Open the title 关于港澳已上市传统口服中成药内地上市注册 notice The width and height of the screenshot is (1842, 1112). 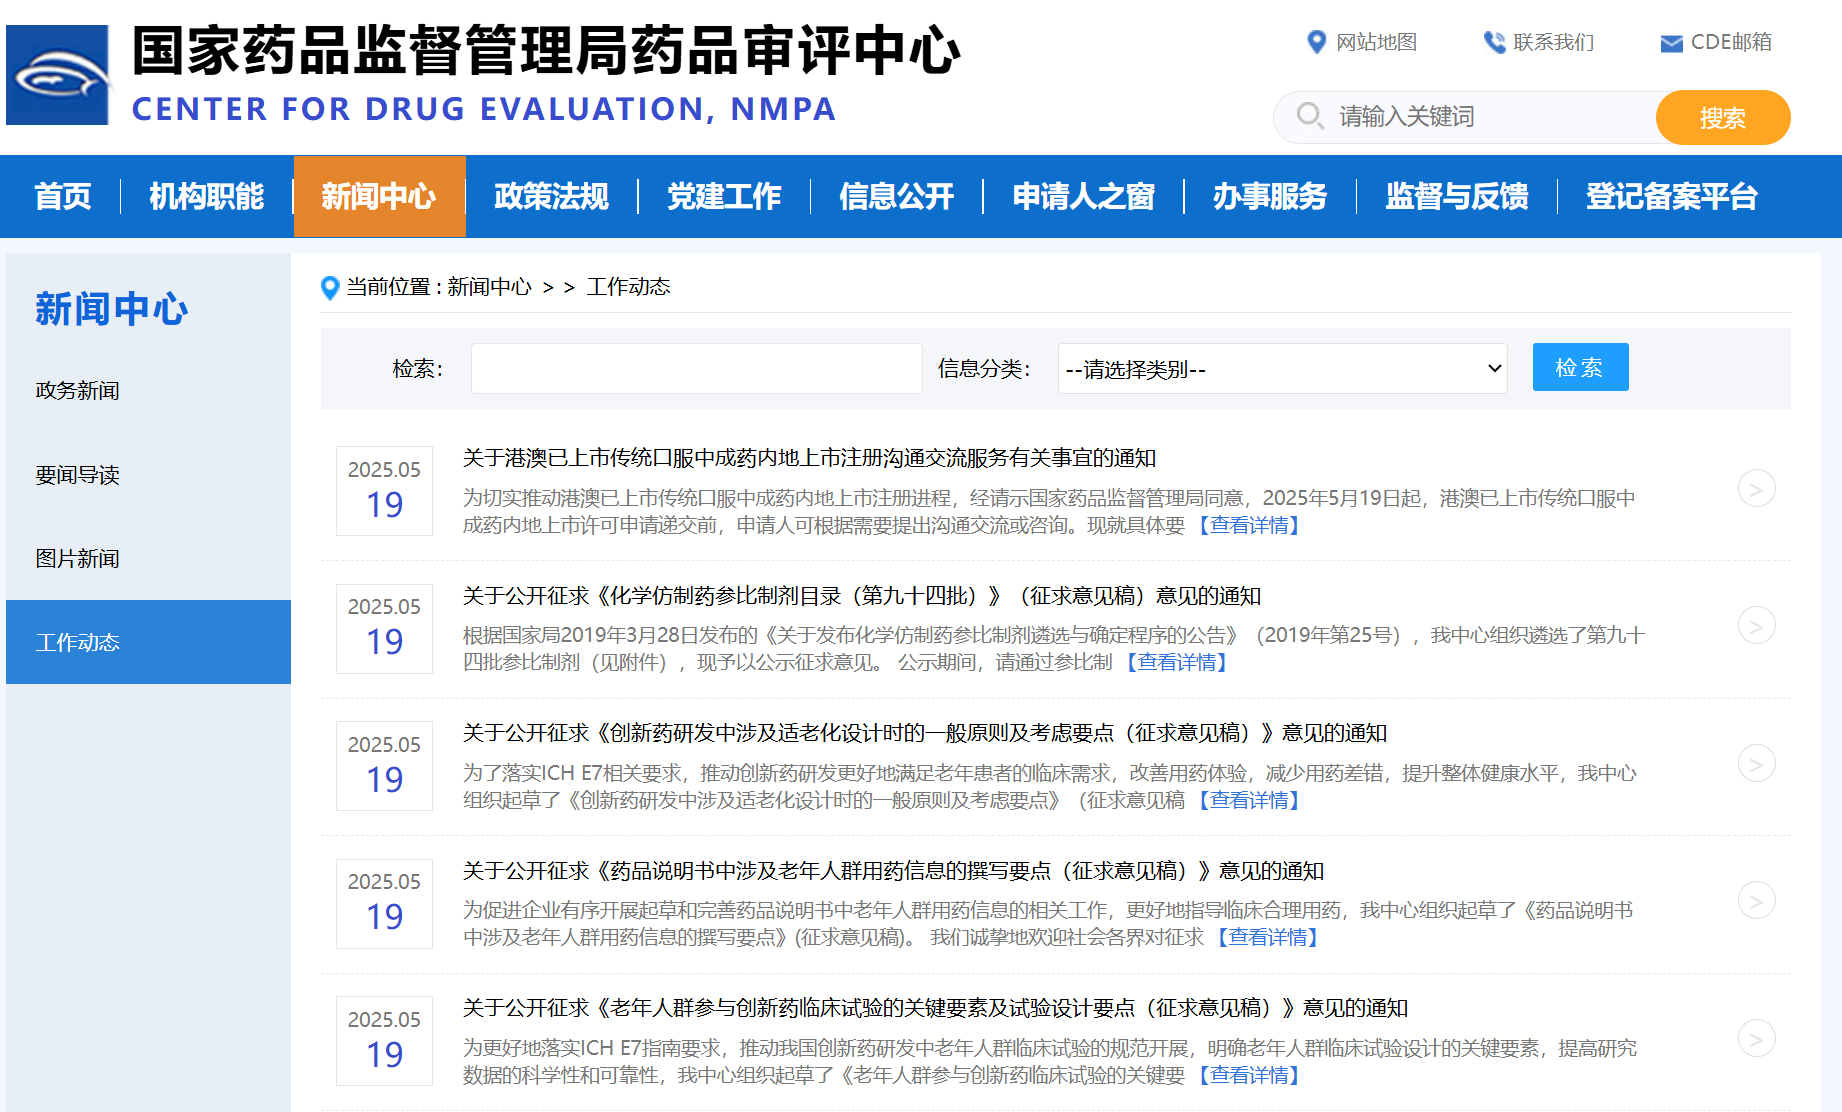coord(810,458)
